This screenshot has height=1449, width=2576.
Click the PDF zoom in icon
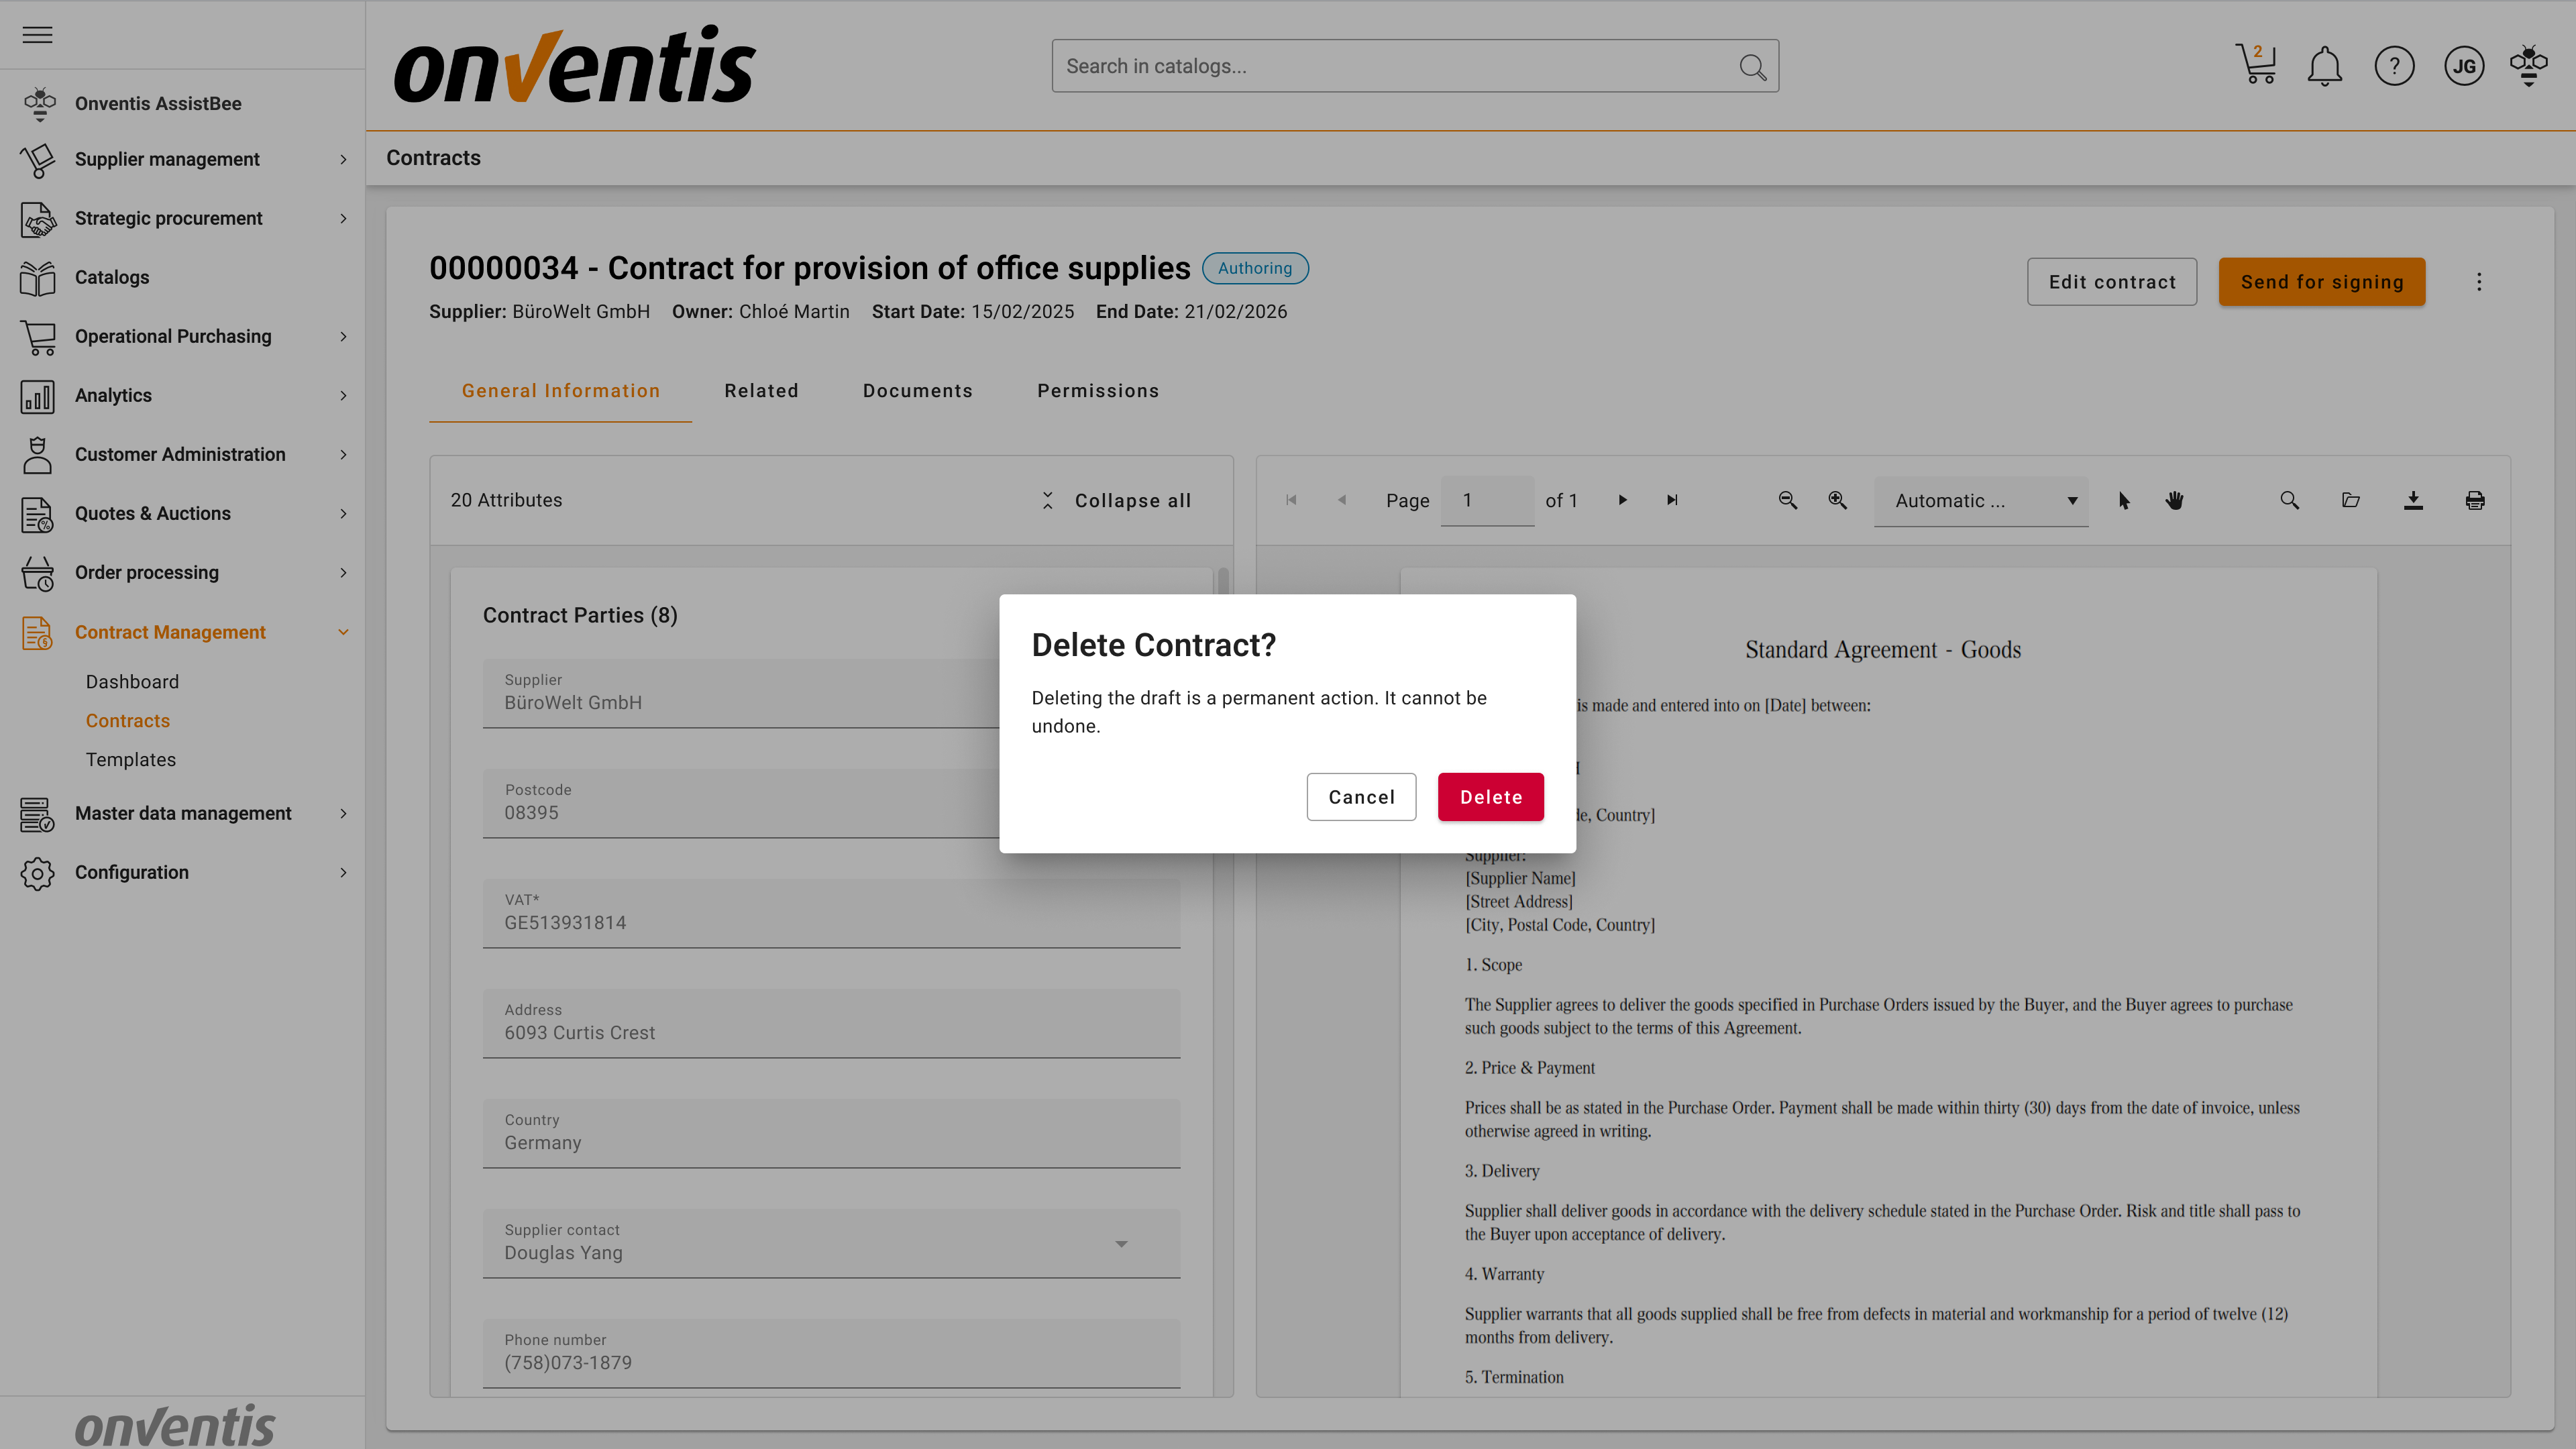coord(1838,500)
